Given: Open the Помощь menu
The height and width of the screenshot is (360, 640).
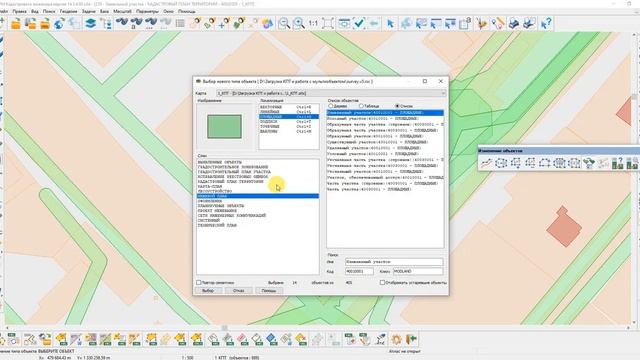Looking at the screenshot, I should coord(187,11).
